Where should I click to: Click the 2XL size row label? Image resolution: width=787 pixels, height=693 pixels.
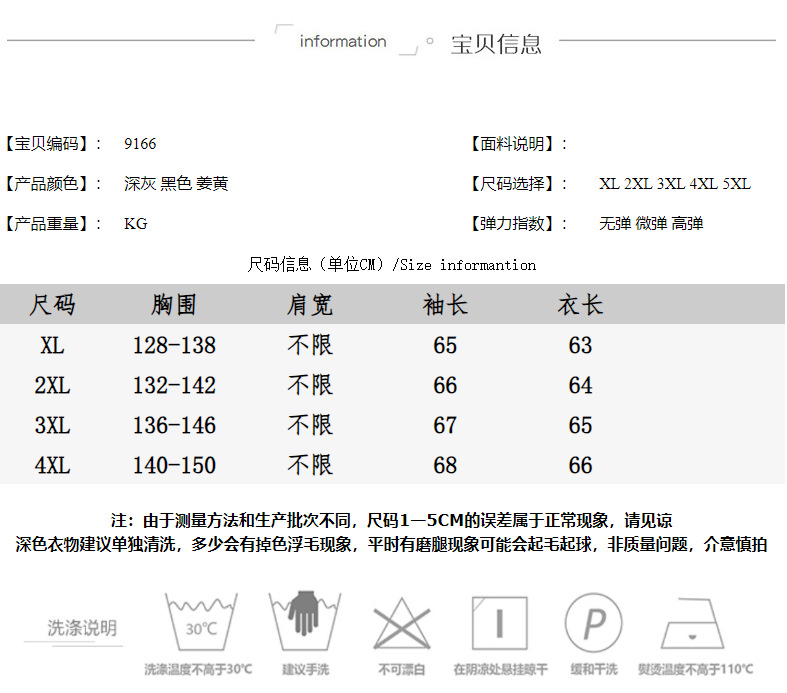pos(52,385)
